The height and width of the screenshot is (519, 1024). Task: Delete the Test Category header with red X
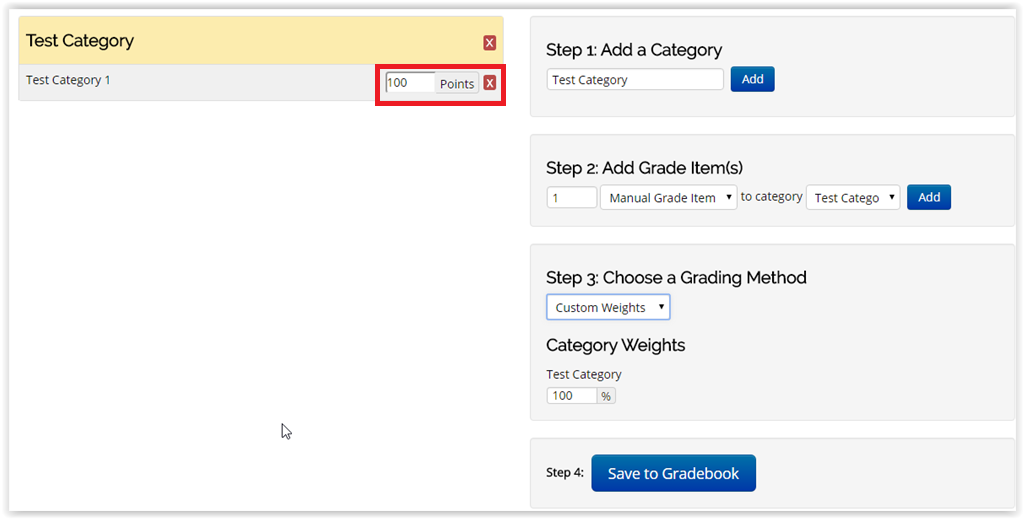489,43
